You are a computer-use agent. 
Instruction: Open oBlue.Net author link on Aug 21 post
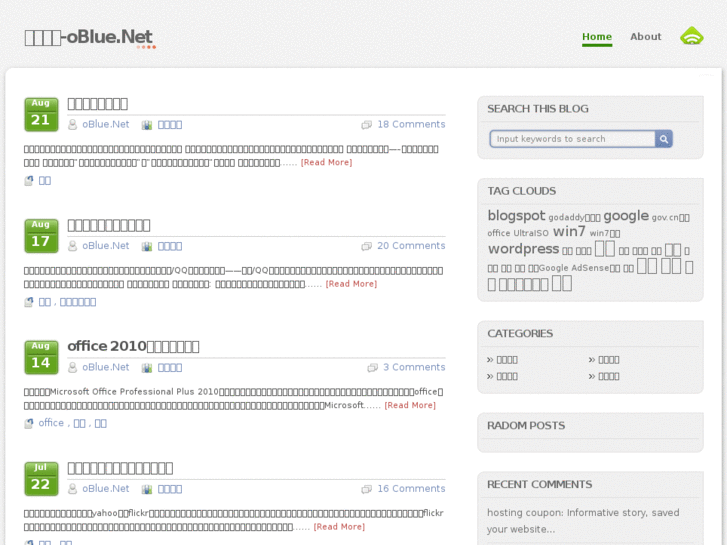pos(106,124)
